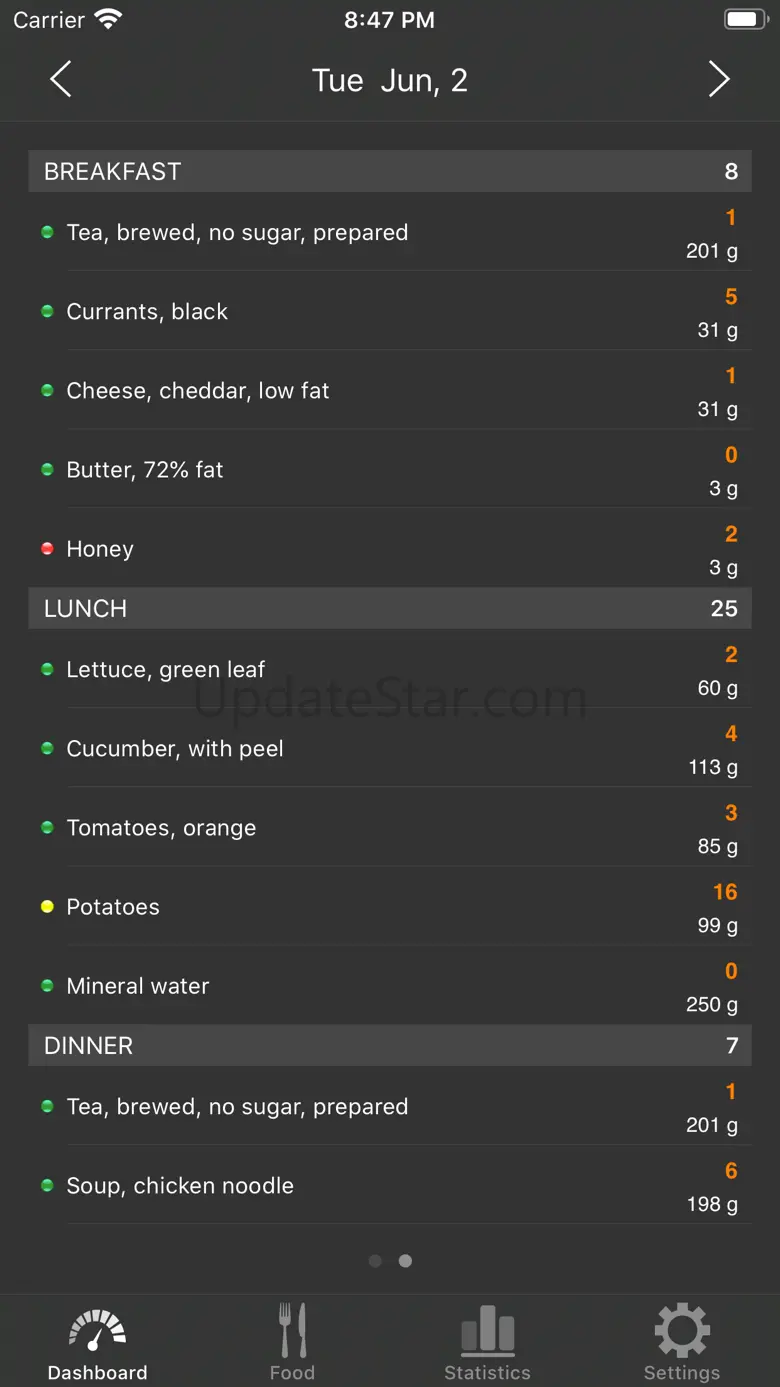
Task: Select the DINNER section header
Action: (390, 1046)
